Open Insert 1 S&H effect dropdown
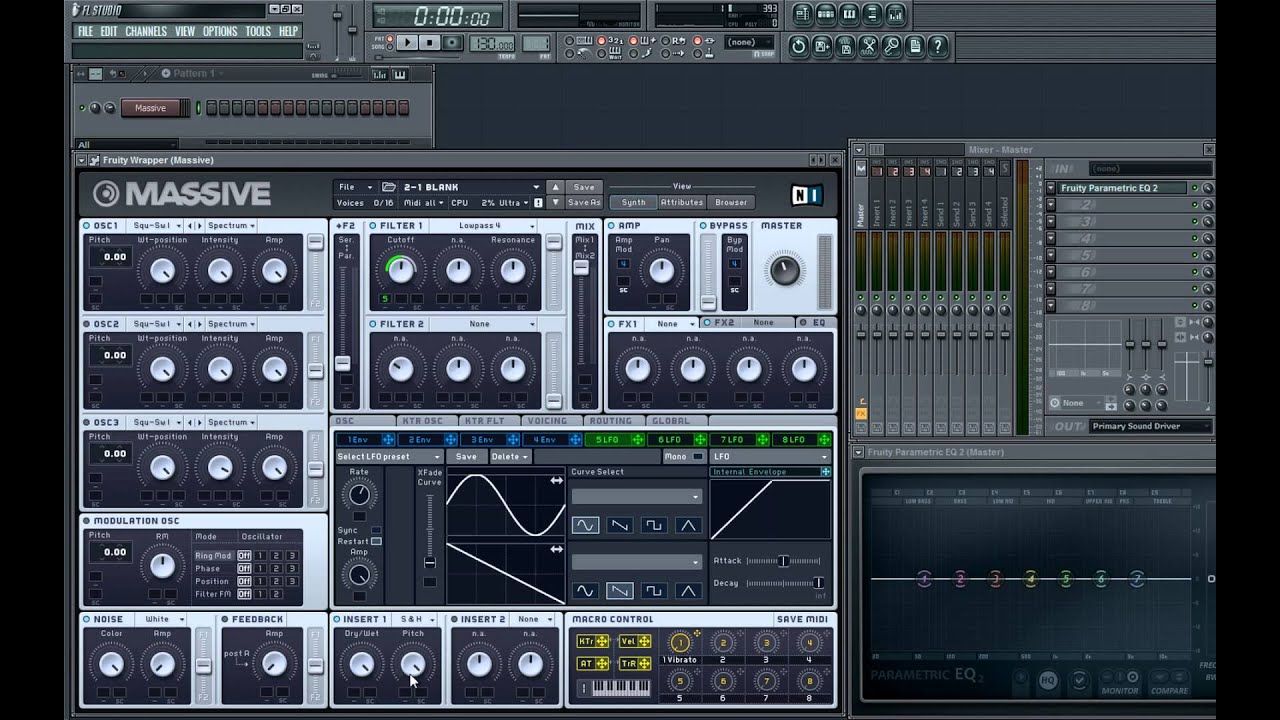Screen dimensions: 1280x720 pos(416,619)
